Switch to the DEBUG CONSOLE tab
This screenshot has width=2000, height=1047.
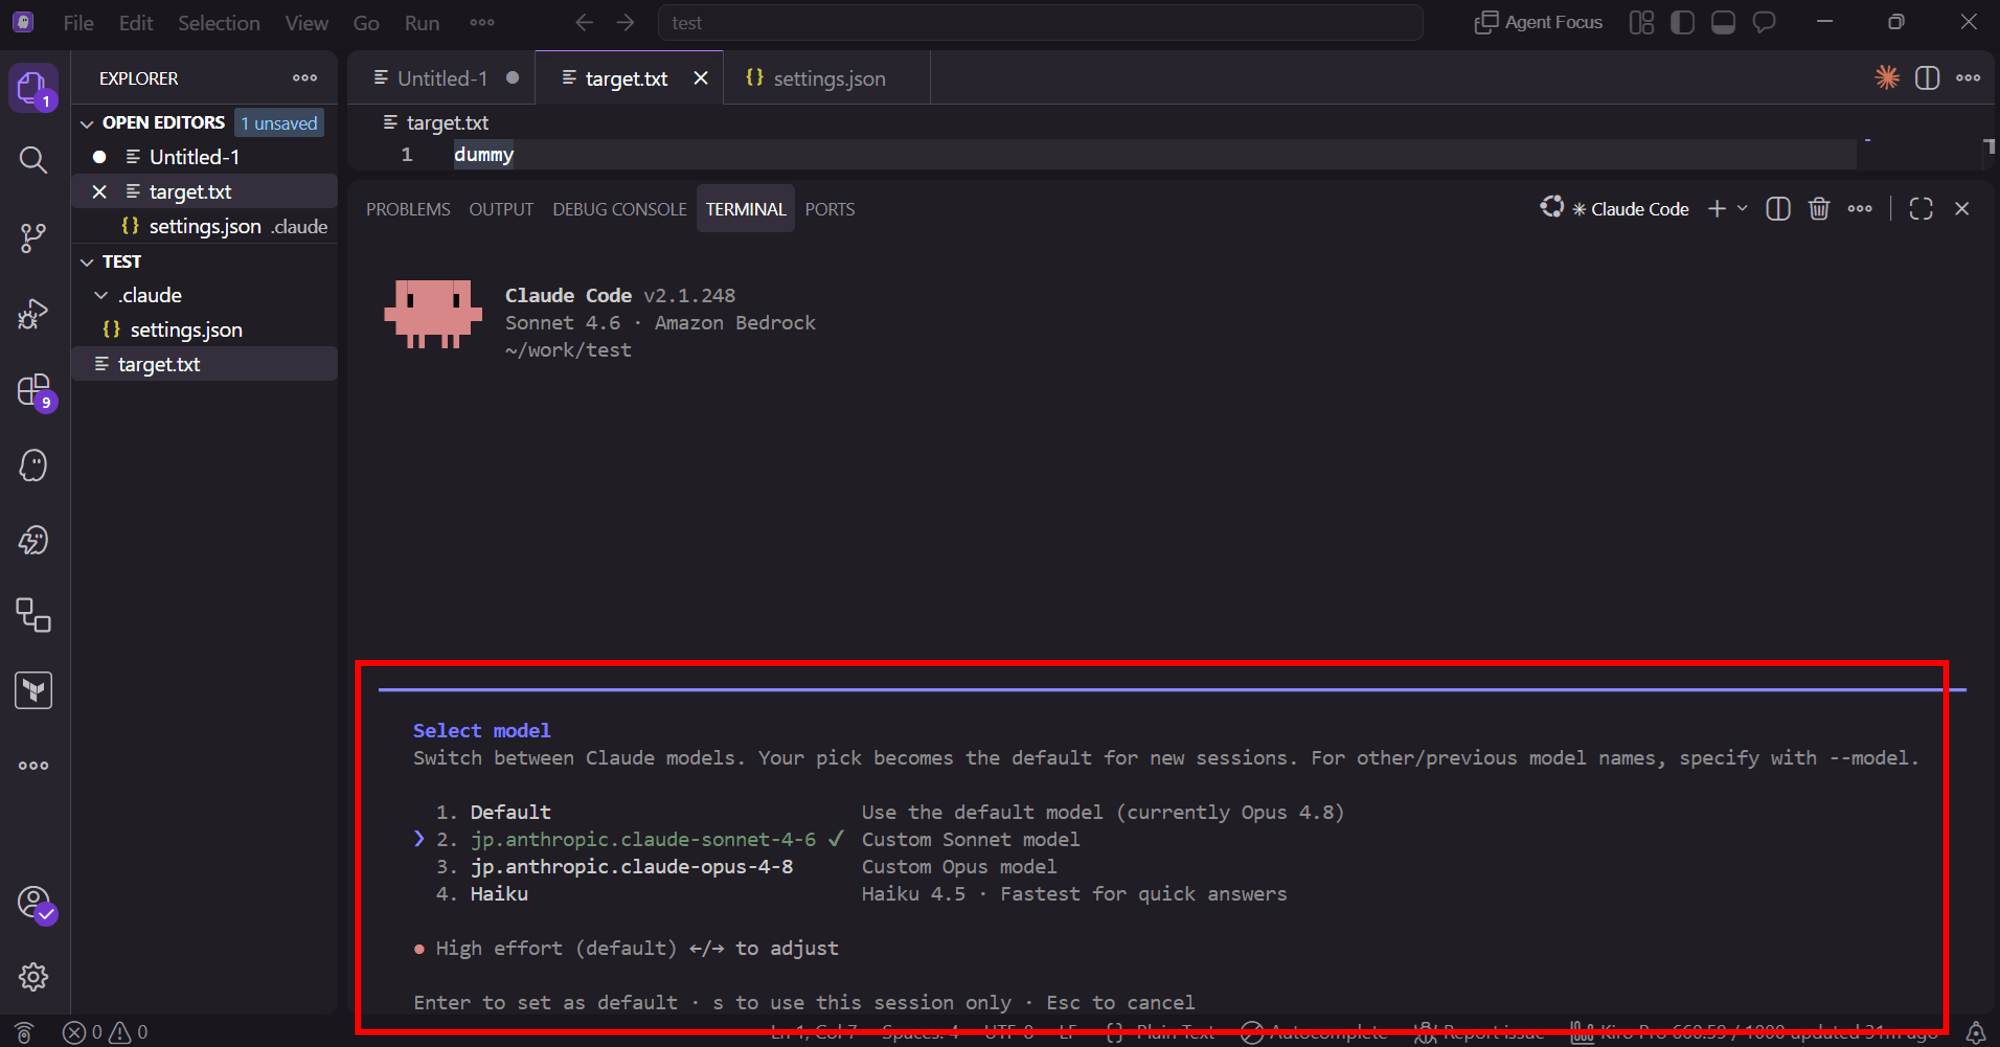pyautogui.click(x=619, y=209)
